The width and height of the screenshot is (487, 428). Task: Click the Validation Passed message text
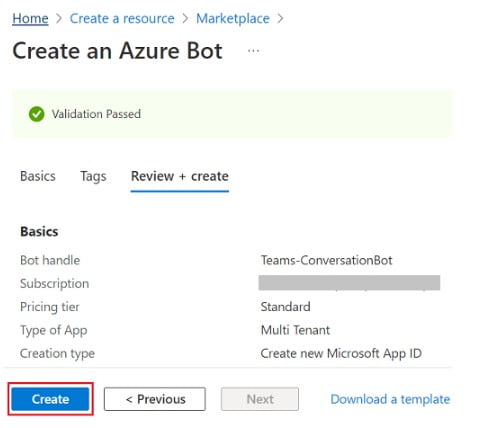(x=96, y=114)
